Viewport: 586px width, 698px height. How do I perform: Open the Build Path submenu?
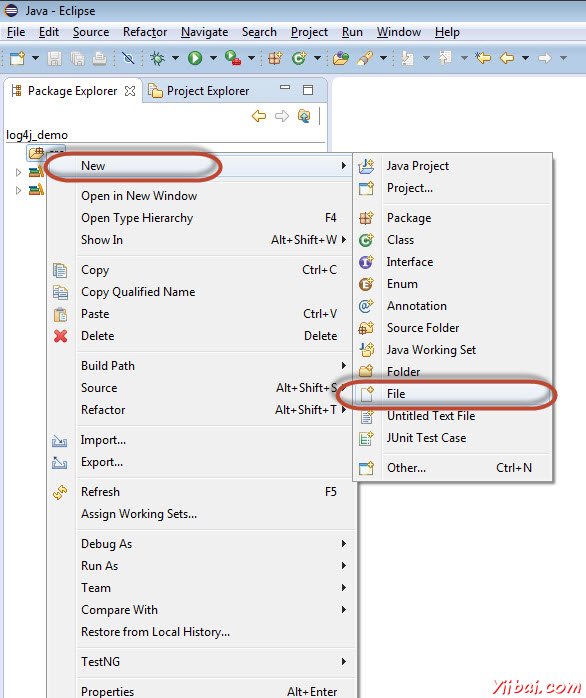point(200,366)
